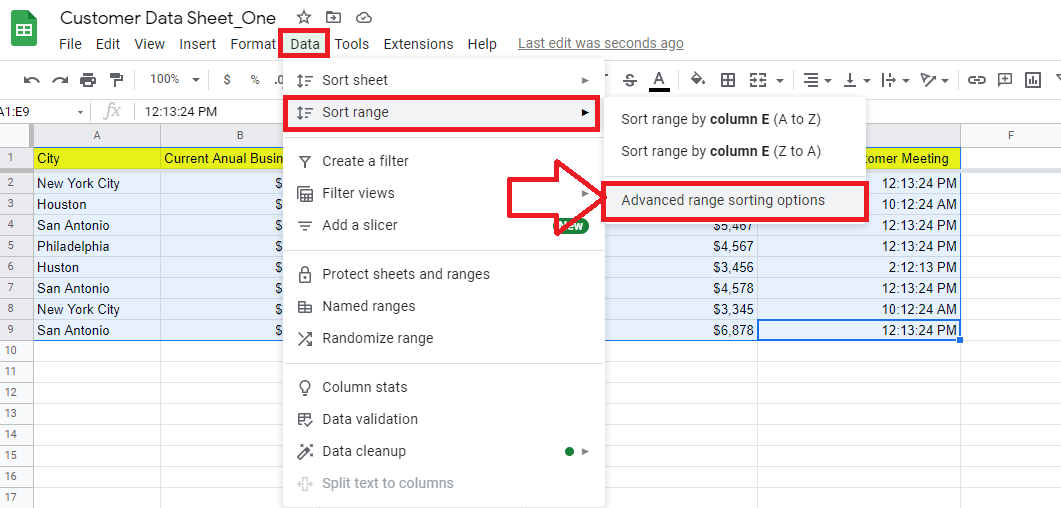Viewport: 1061px width, 508px height.
Task: Open the last edit history link
Action: pos(600,43)
